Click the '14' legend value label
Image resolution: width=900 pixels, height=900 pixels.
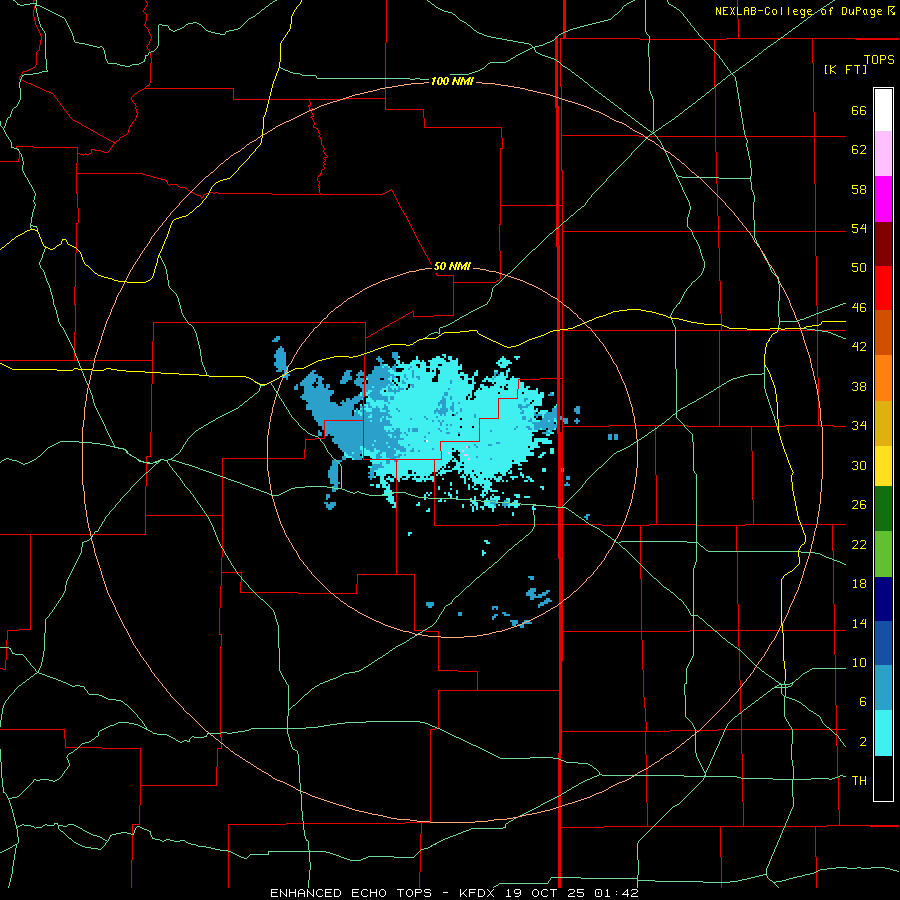click(x=859, y=623)
